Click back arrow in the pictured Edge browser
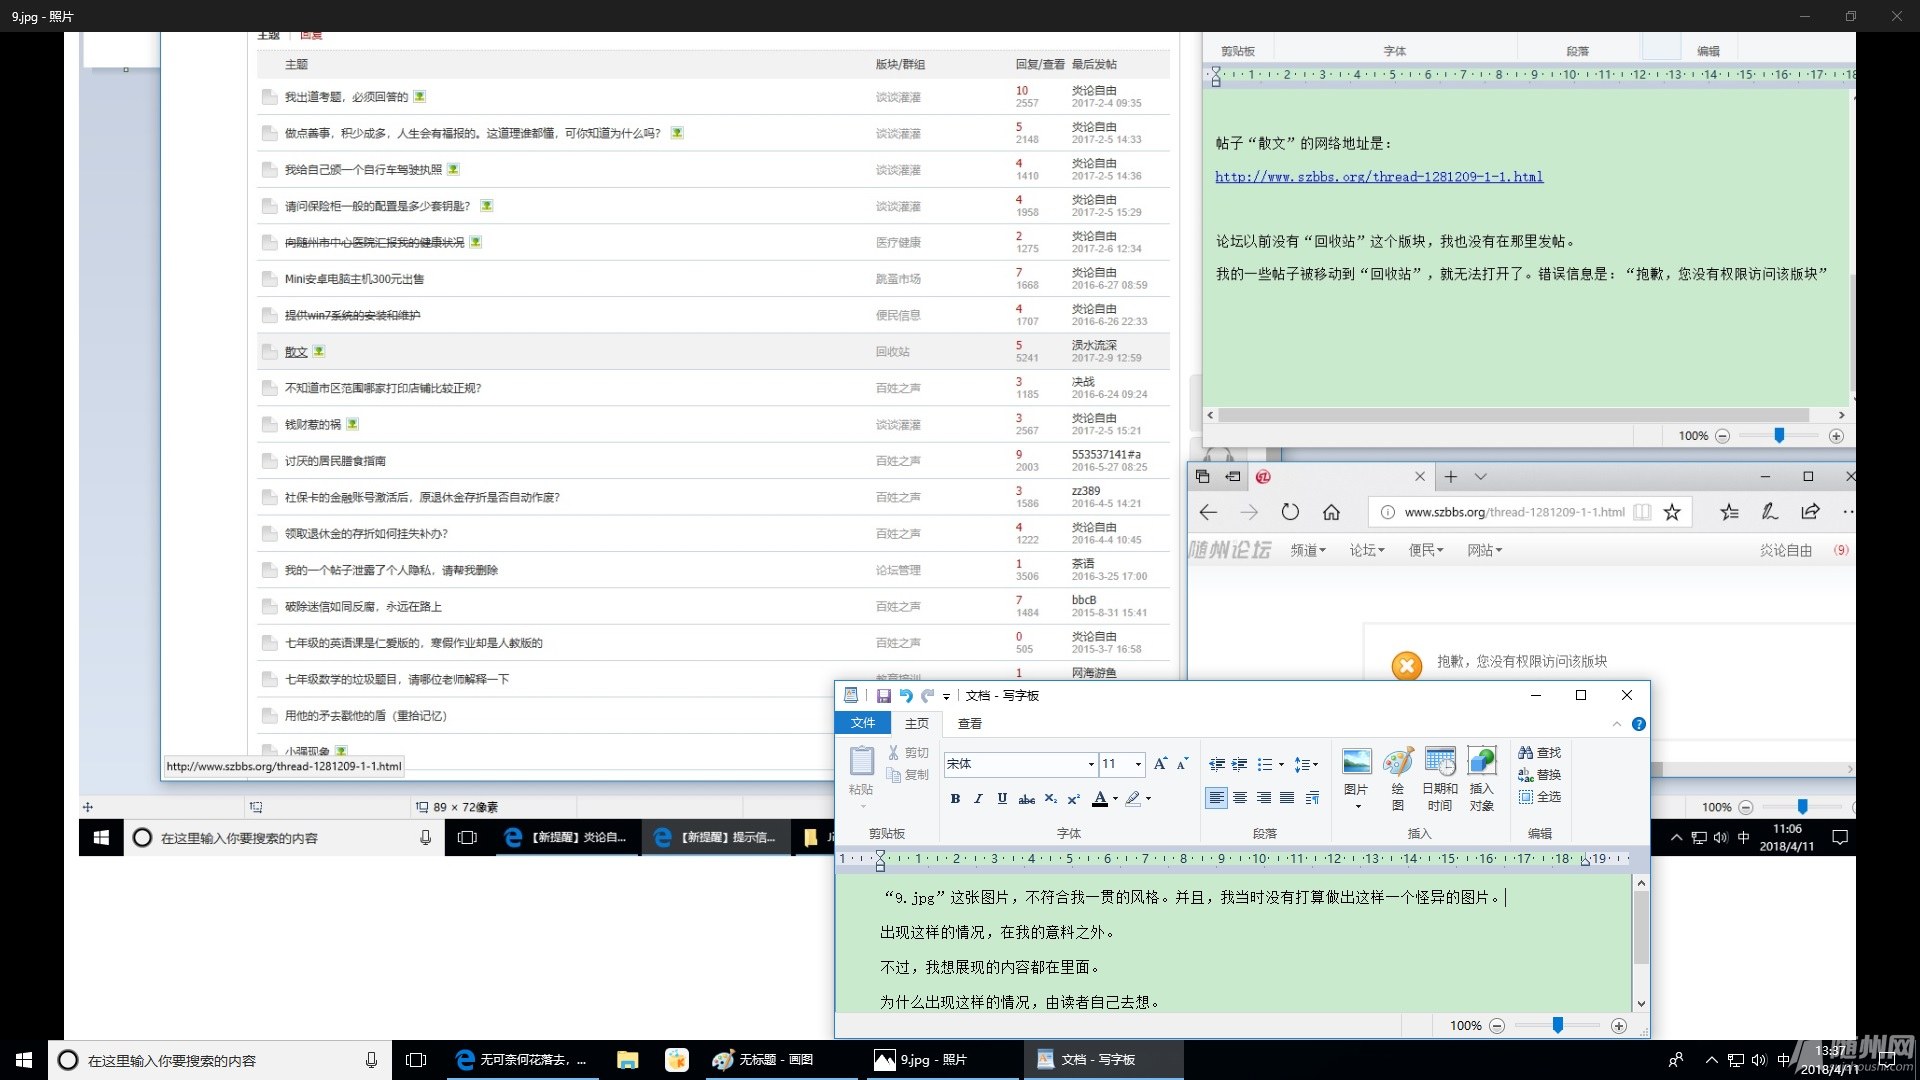The image size is (1920, 1080). [1208, 512]
